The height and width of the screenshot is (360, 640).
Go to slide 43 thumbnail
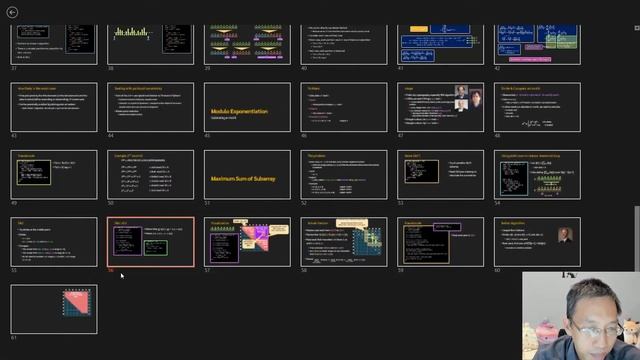point(54,107)
